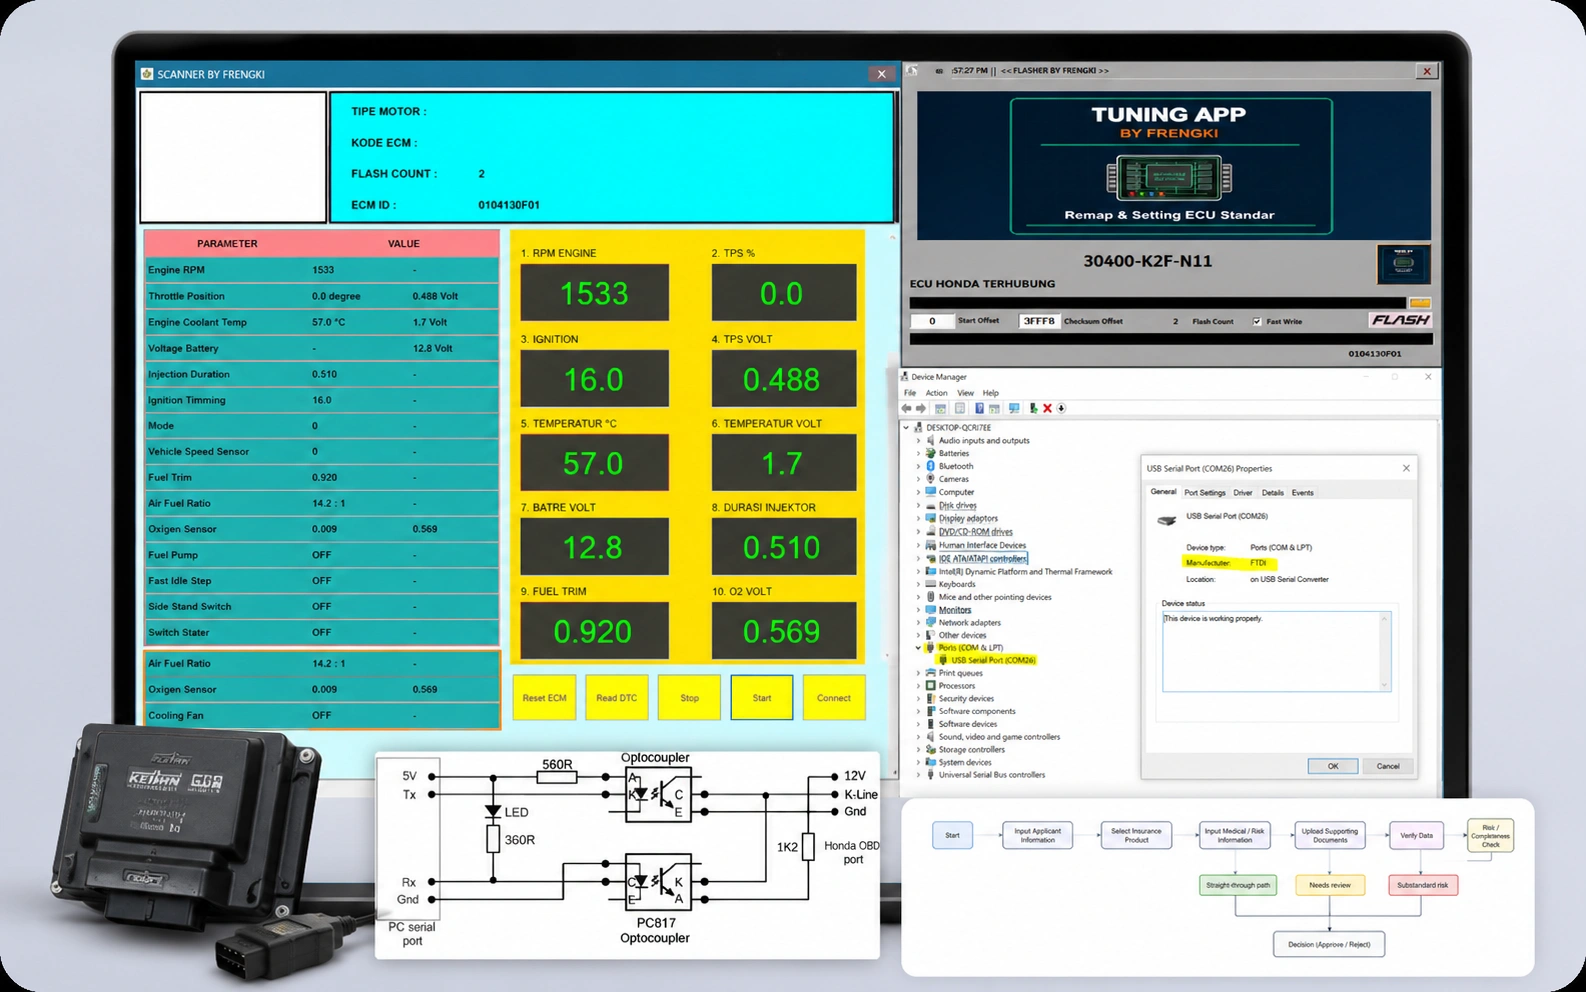Image resolution: width=1586 pixels, height=992 pixels.
Task: Click the Start button in Scanner
Action: click(762, 698)
